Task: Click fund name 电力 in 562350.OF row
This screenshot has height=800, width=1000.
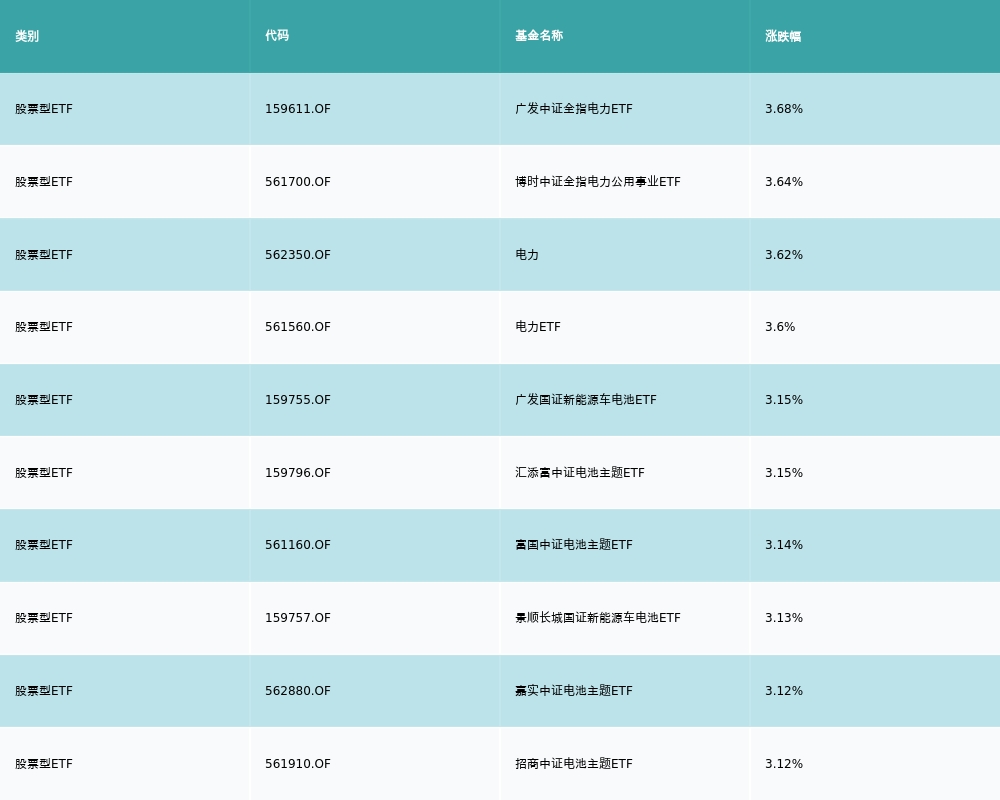Action: coord(527,255)
